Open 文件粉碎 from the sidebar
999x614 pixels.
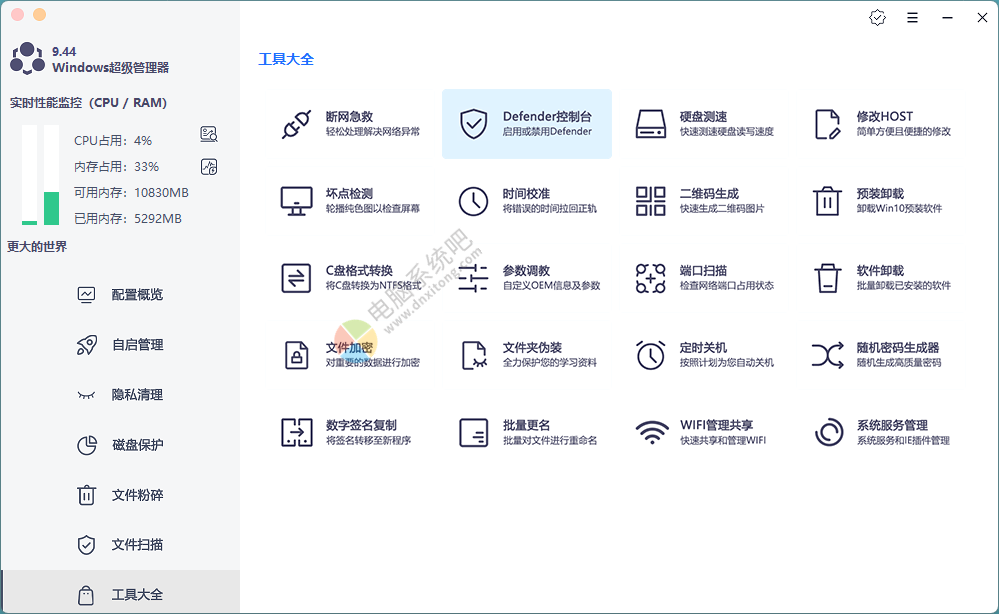coord(136,495)
